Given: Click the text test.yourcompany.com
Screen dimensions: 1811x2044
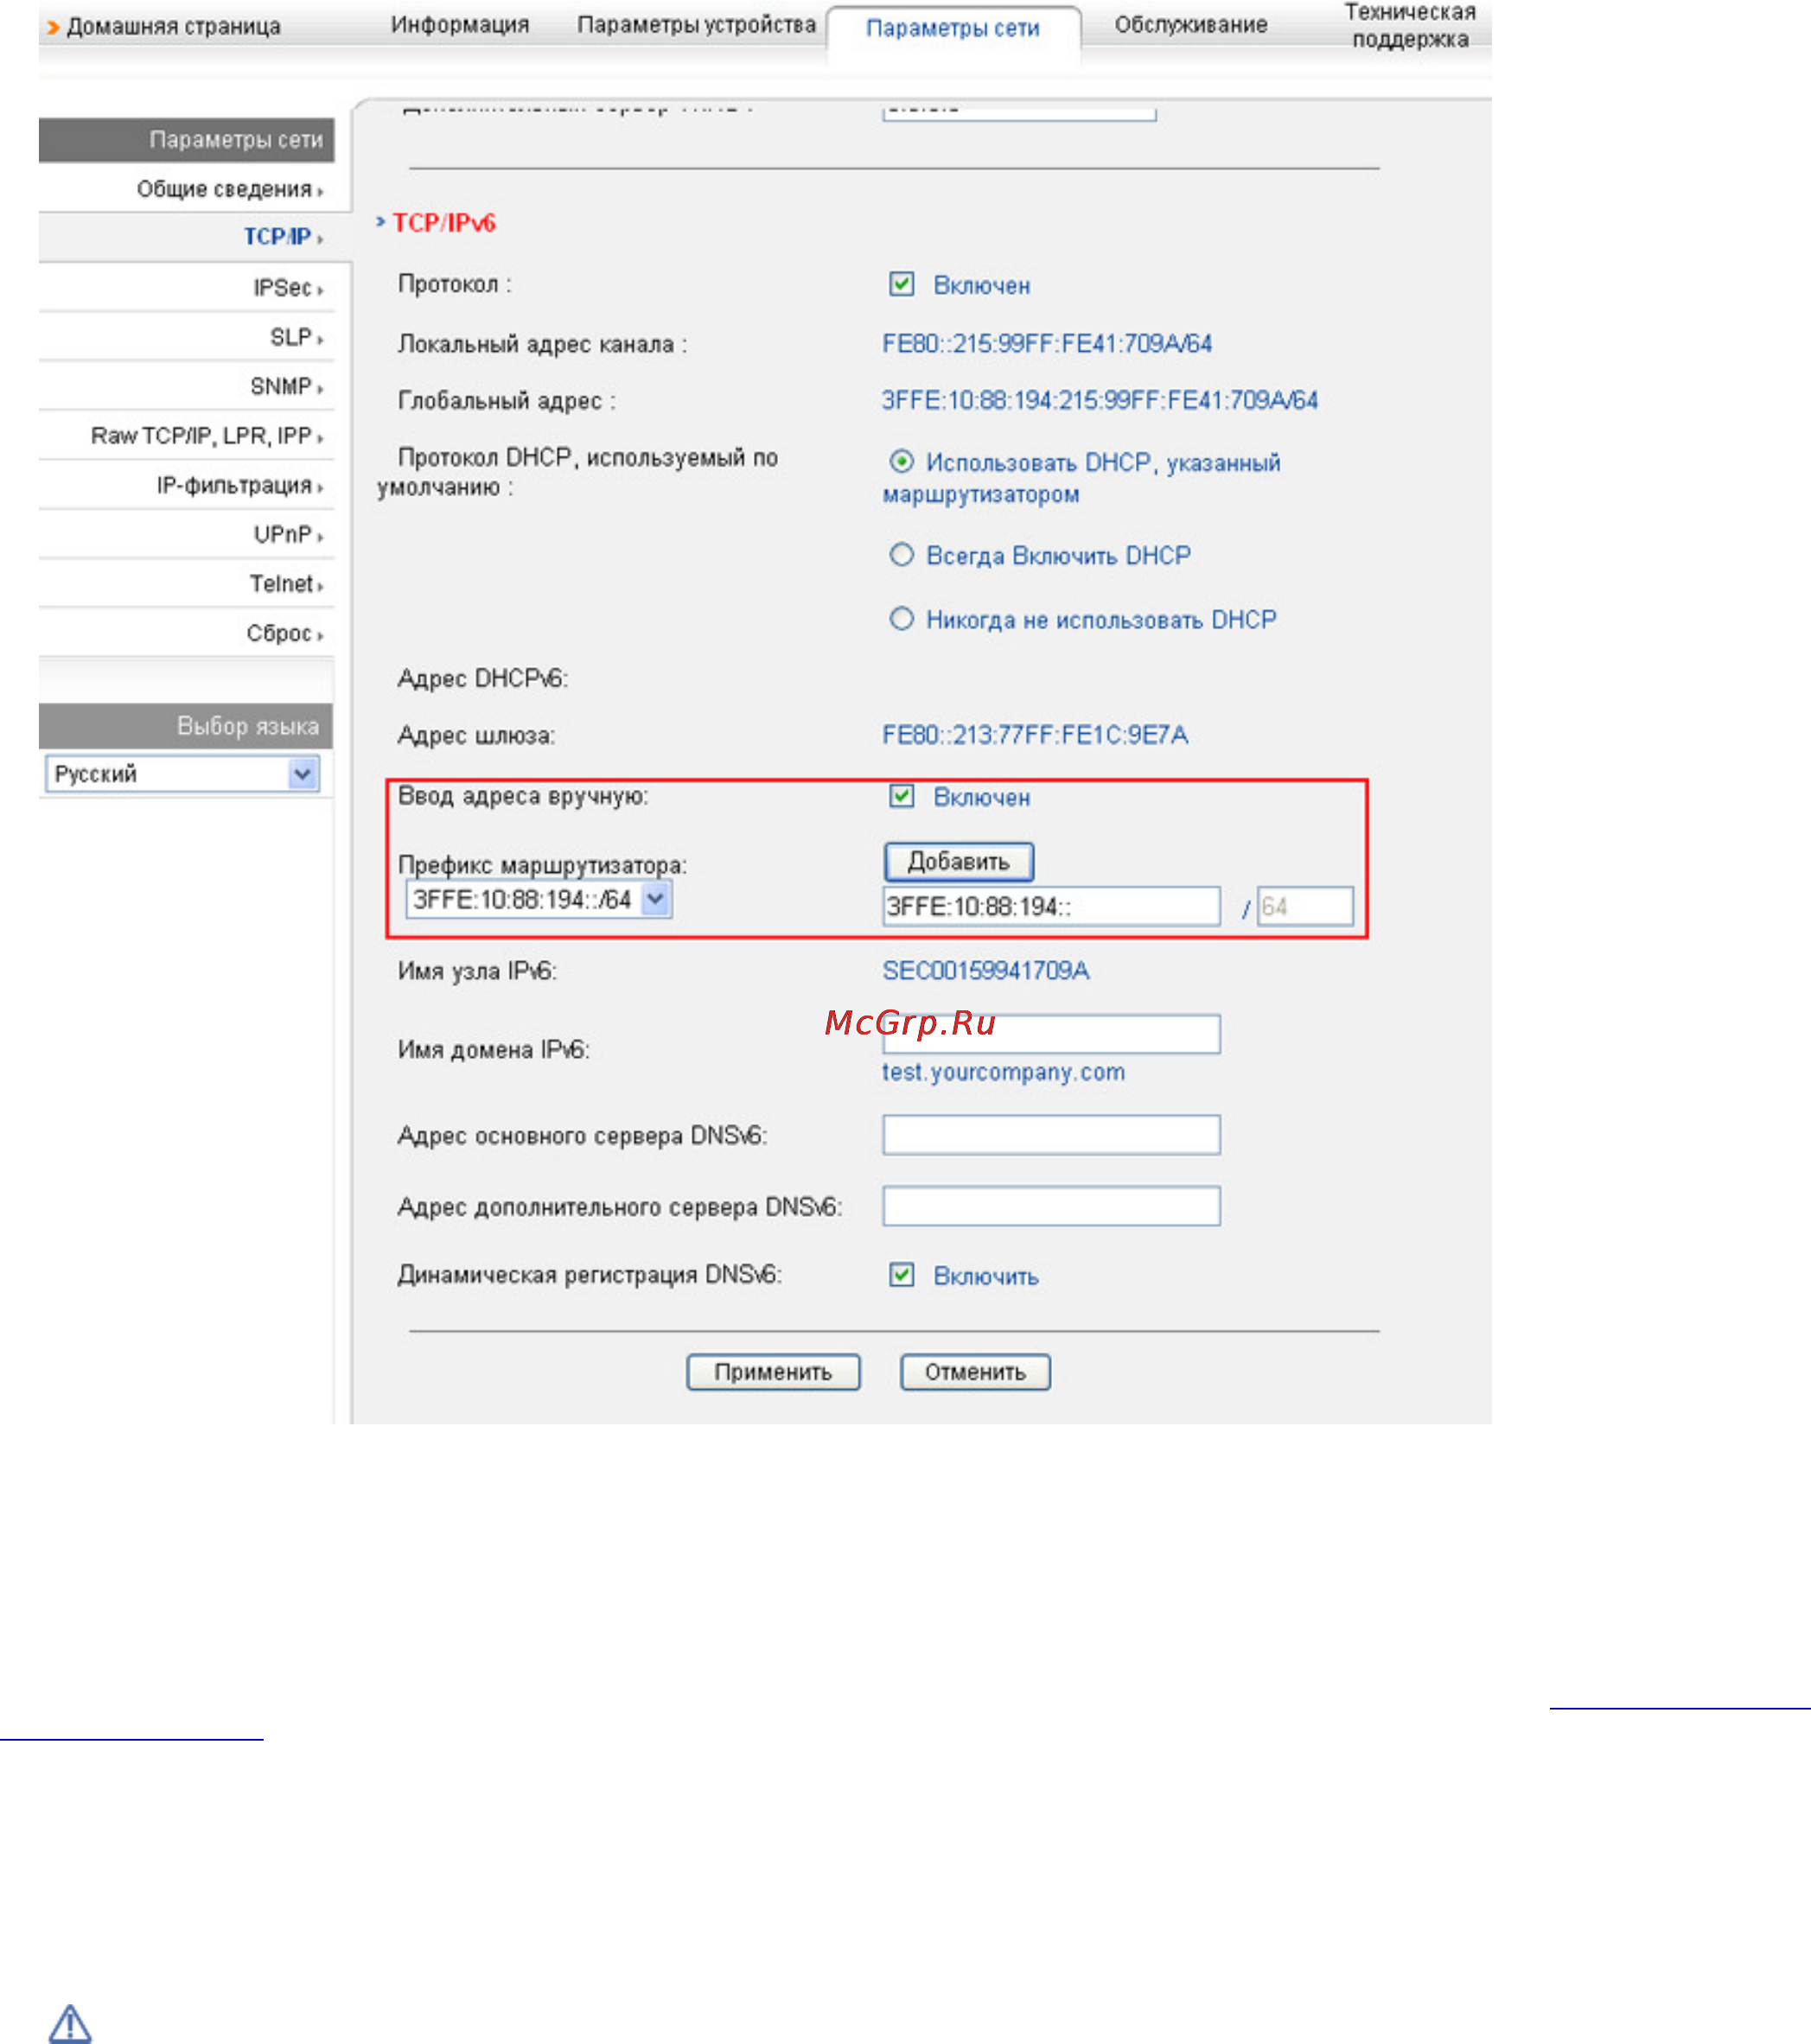Looking at the screenshot, I should point(1003,1072).
